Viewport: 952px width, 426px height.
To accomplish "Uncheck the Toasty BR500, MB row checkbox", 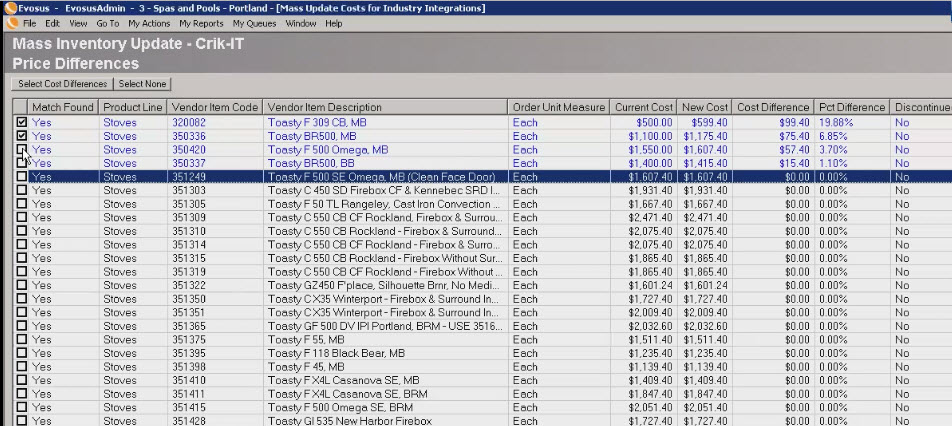I will tap(22, 136).
